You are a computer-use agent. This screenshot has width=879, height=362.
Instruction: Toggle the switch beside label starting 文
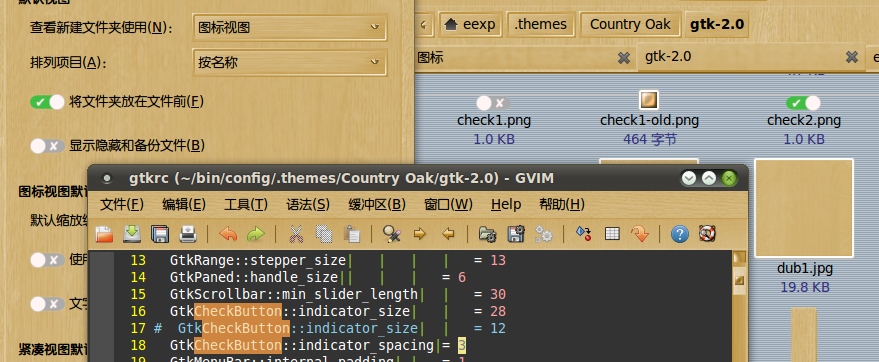tap(47, 304)
